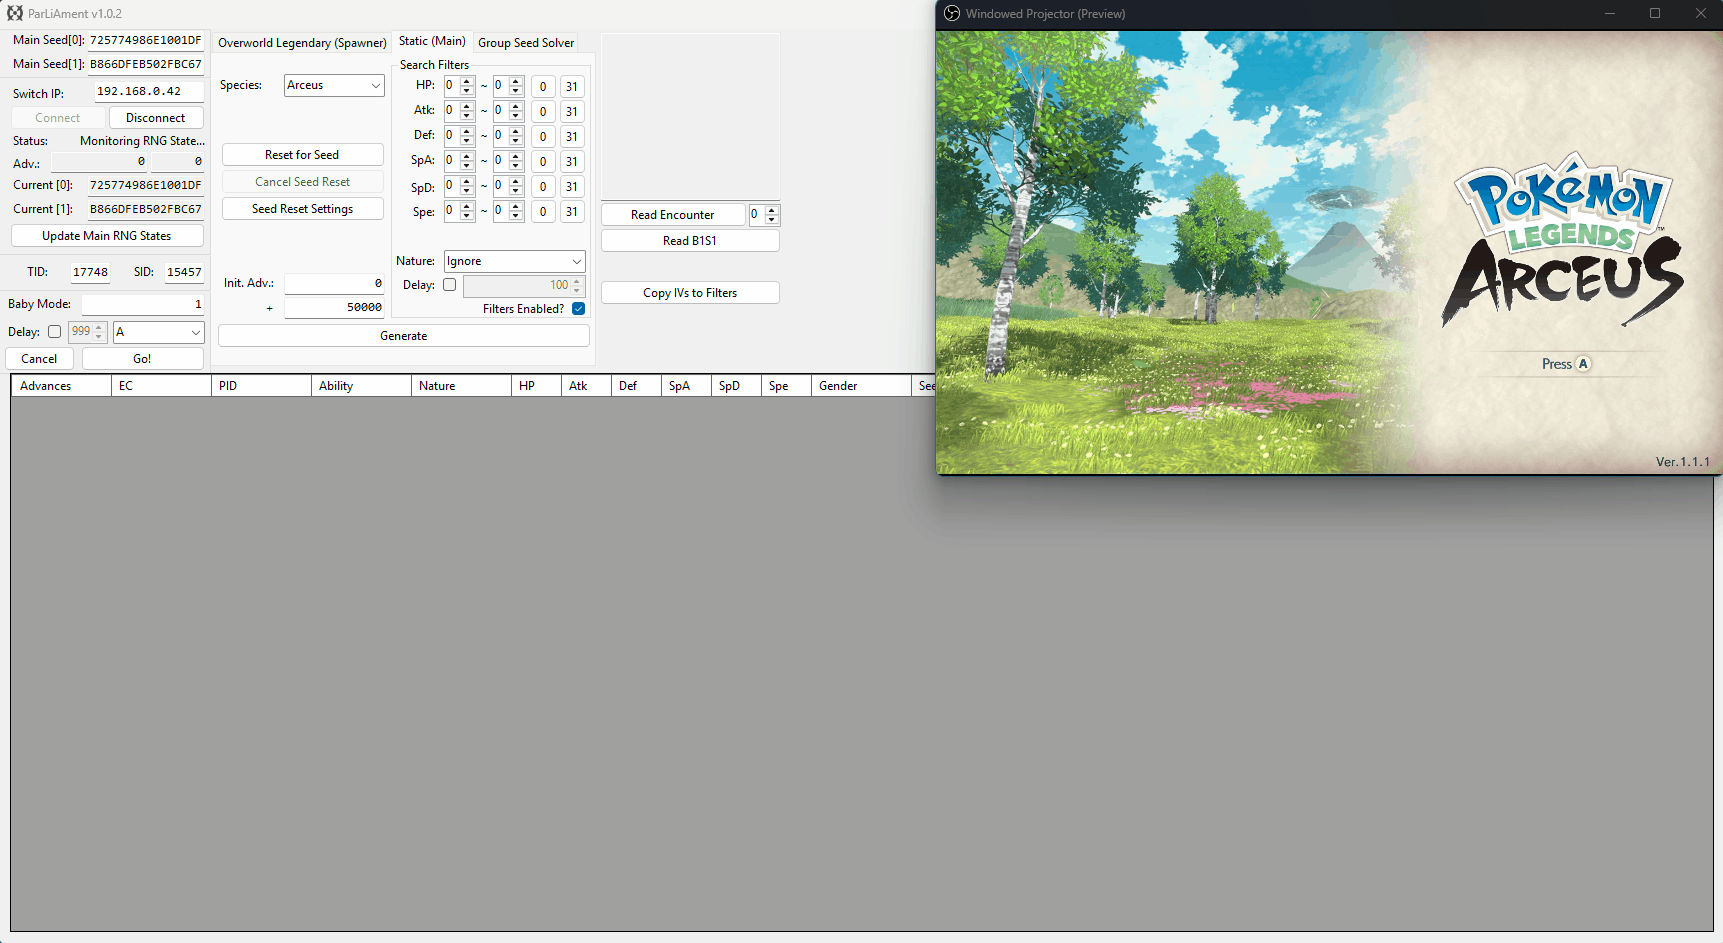Screen dimensions: 1723x943
Task: Open the Nature dropdown set to Ignore
Action: (514, 261)
